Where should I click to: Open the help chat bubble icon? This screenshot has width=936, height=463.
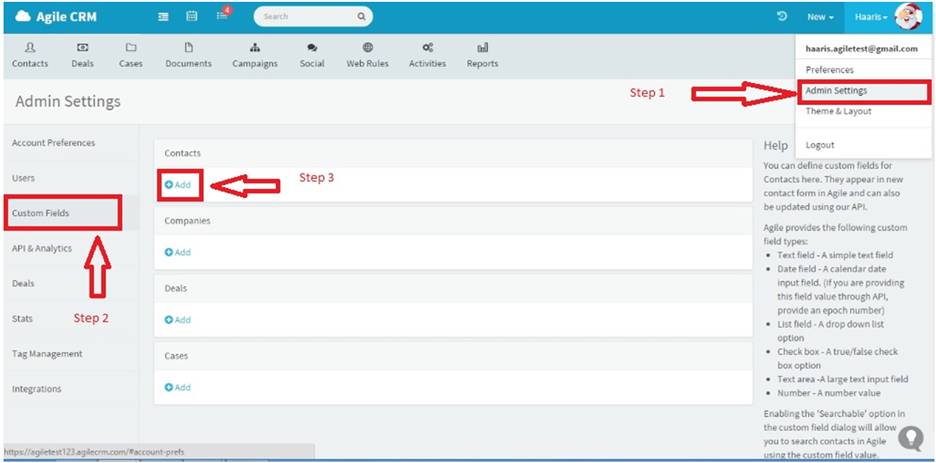[x=911, y=439]
